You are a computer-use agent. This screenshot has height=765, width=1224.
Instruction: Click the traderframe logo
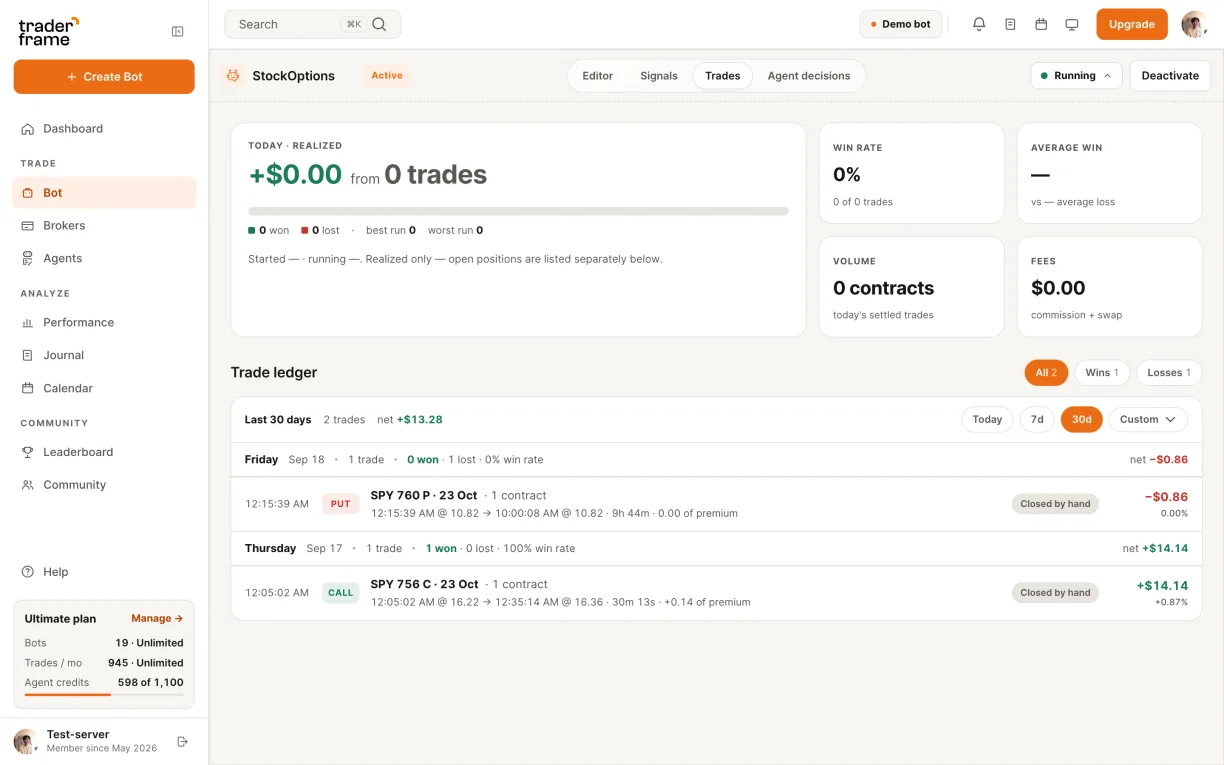[x=49, y=31]
